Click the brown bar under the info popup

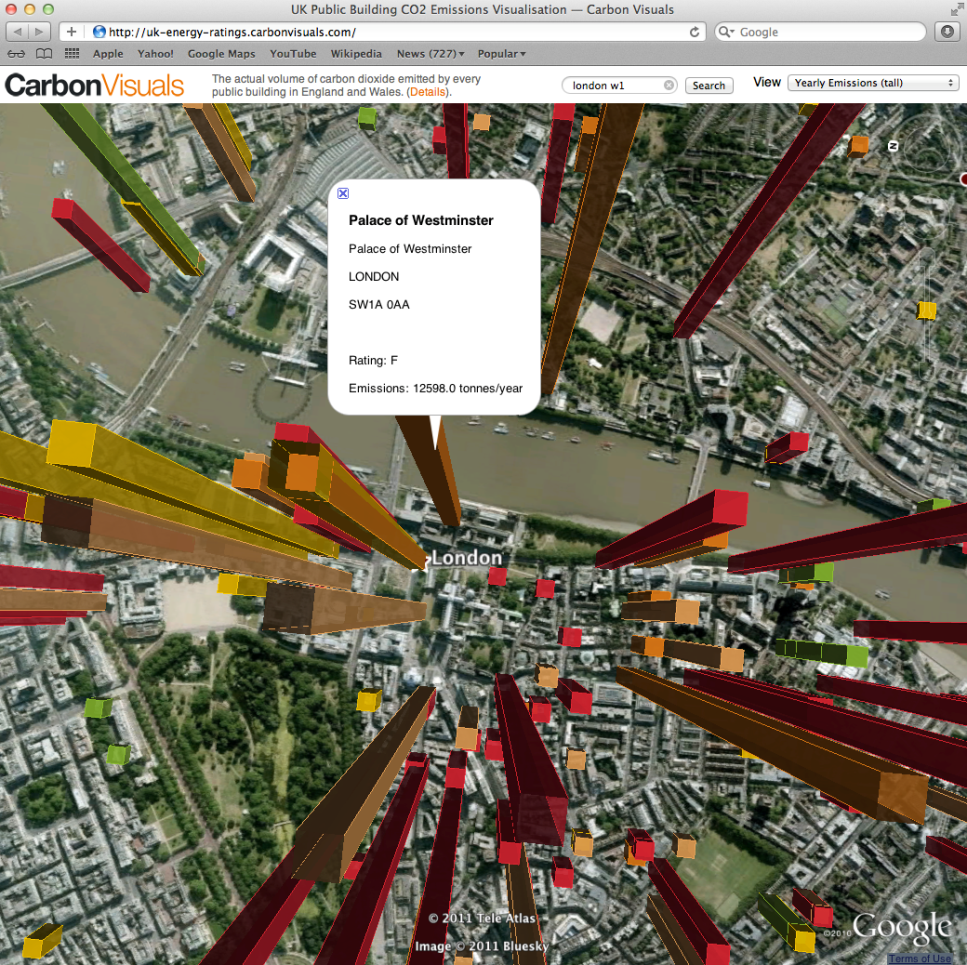[432, 472]
